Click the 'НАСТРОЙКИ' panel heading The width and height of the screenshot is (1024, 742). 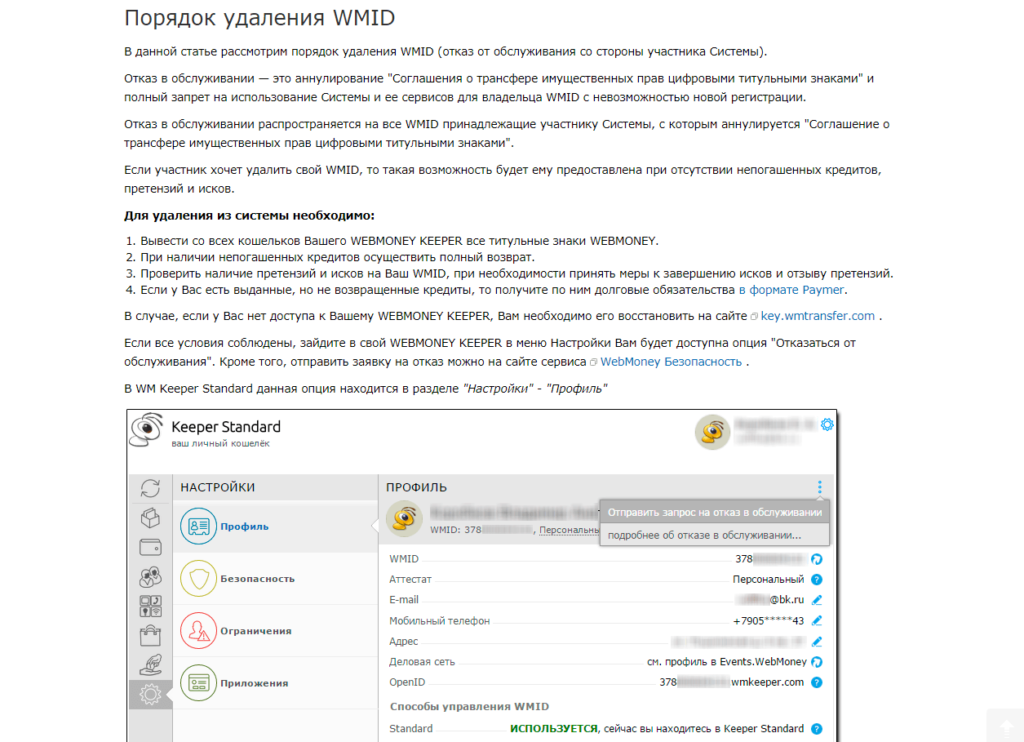217,487
